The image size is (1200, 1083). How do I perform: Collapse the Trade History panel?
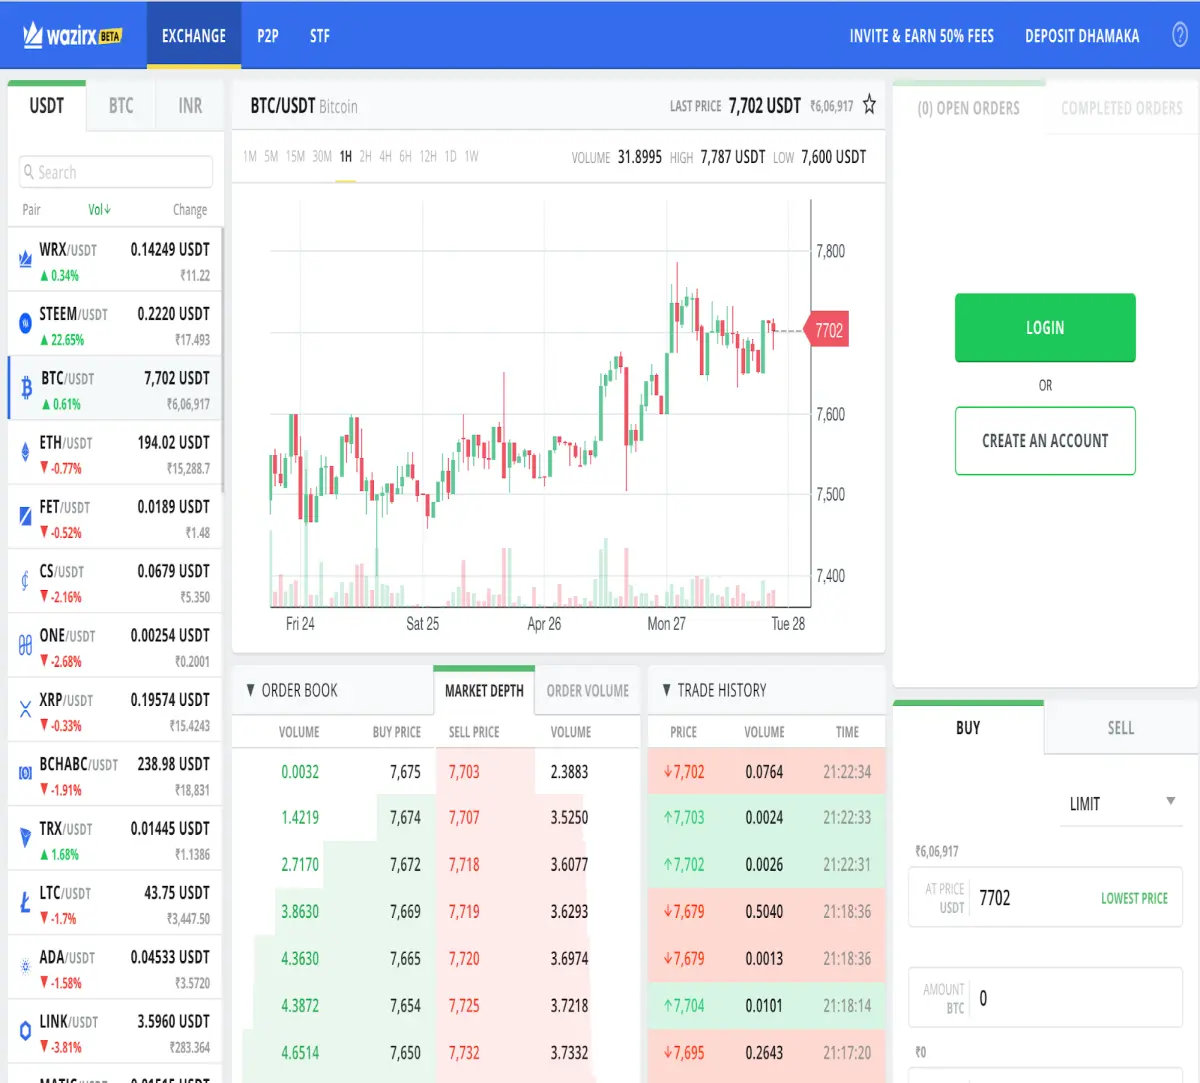[667, 690]
